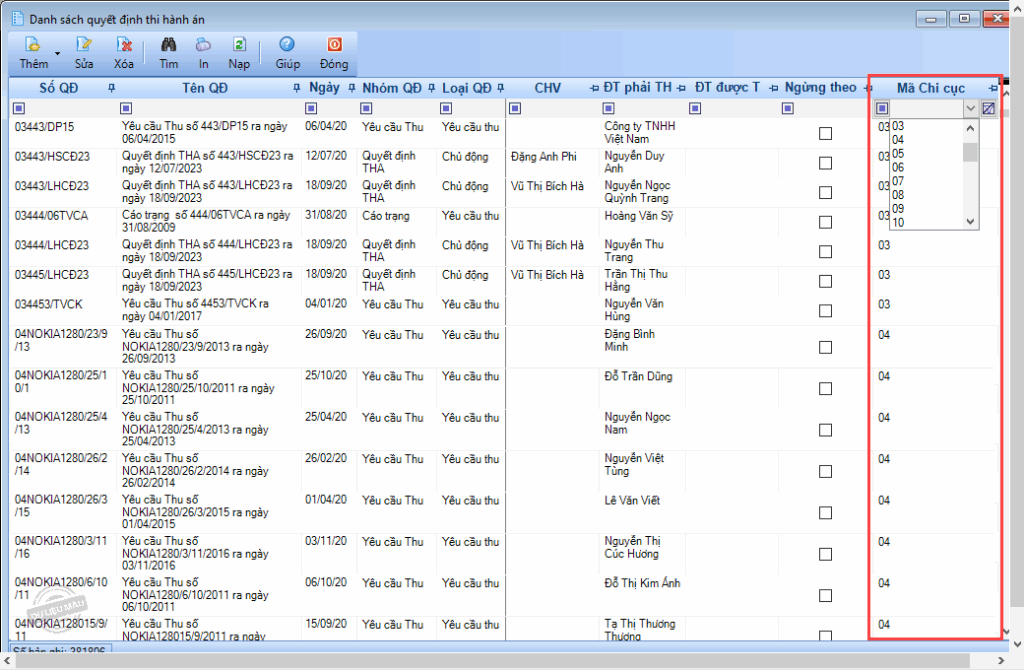Screen dimensions: 1024x671
Task: Tick Ngừng theo checkbox for row 034453/TVCK
Action: point(825,310)
